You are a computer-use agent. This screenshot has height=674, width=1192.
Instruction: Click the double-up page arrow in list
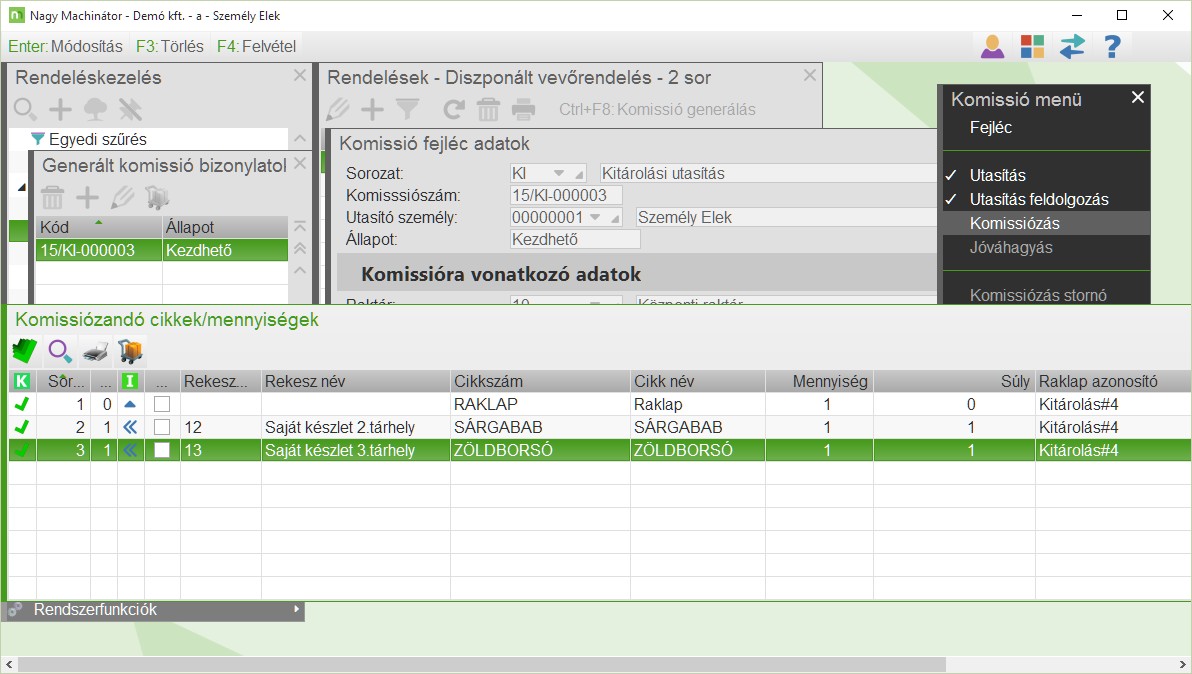pyautogui.click(x=300, y=248)
